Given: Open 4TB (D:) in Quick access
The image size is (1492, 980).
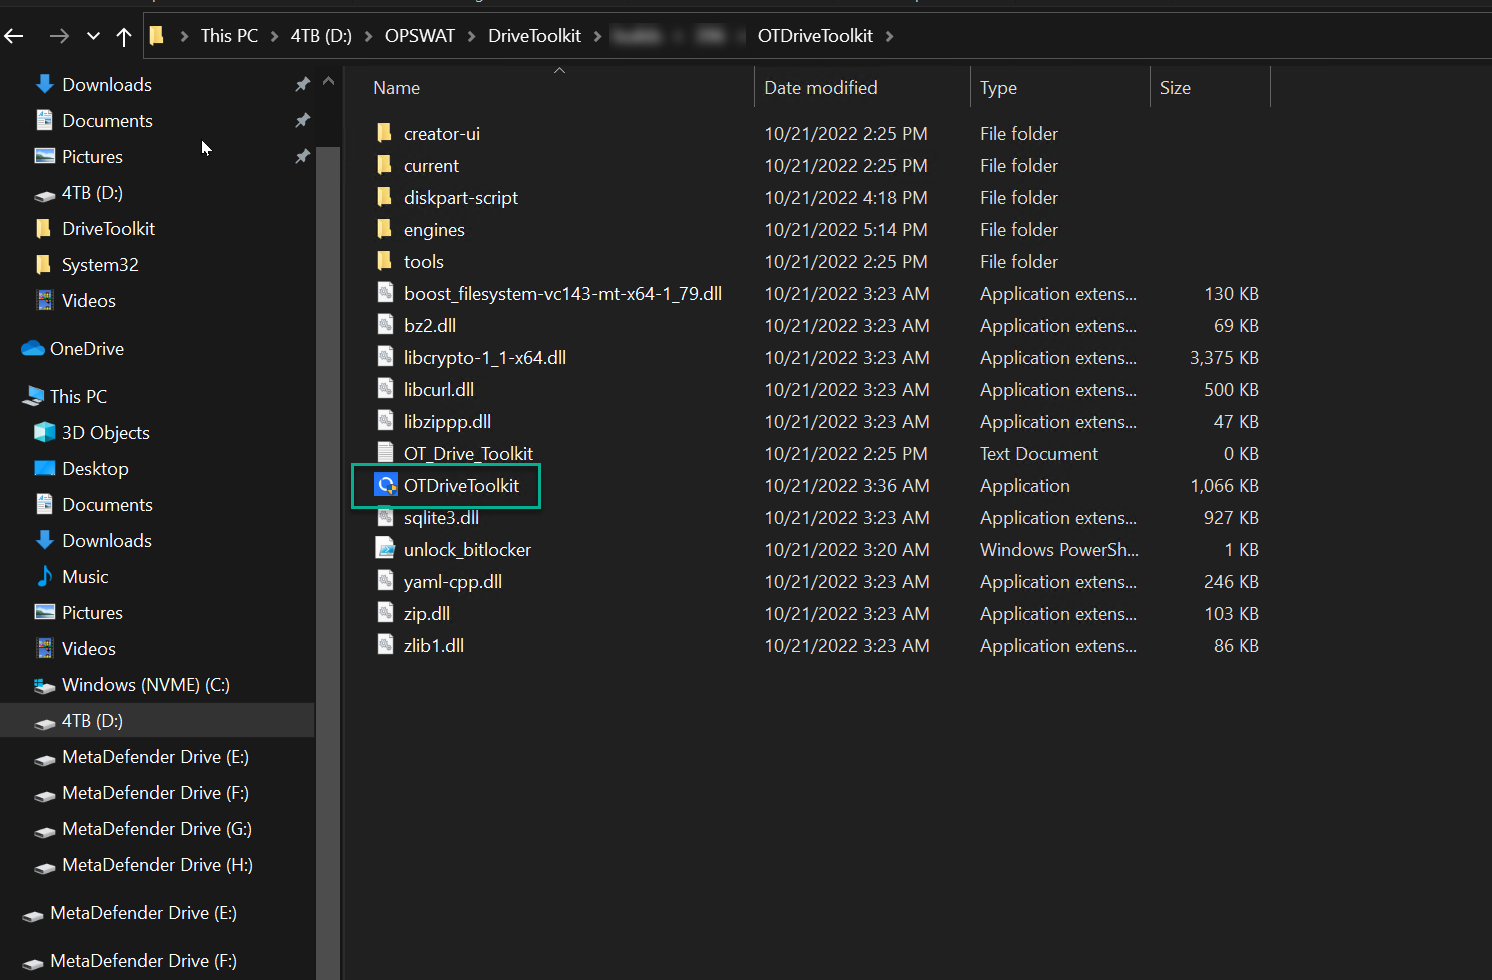Looking at the screenshot, I should coord(92,193).
